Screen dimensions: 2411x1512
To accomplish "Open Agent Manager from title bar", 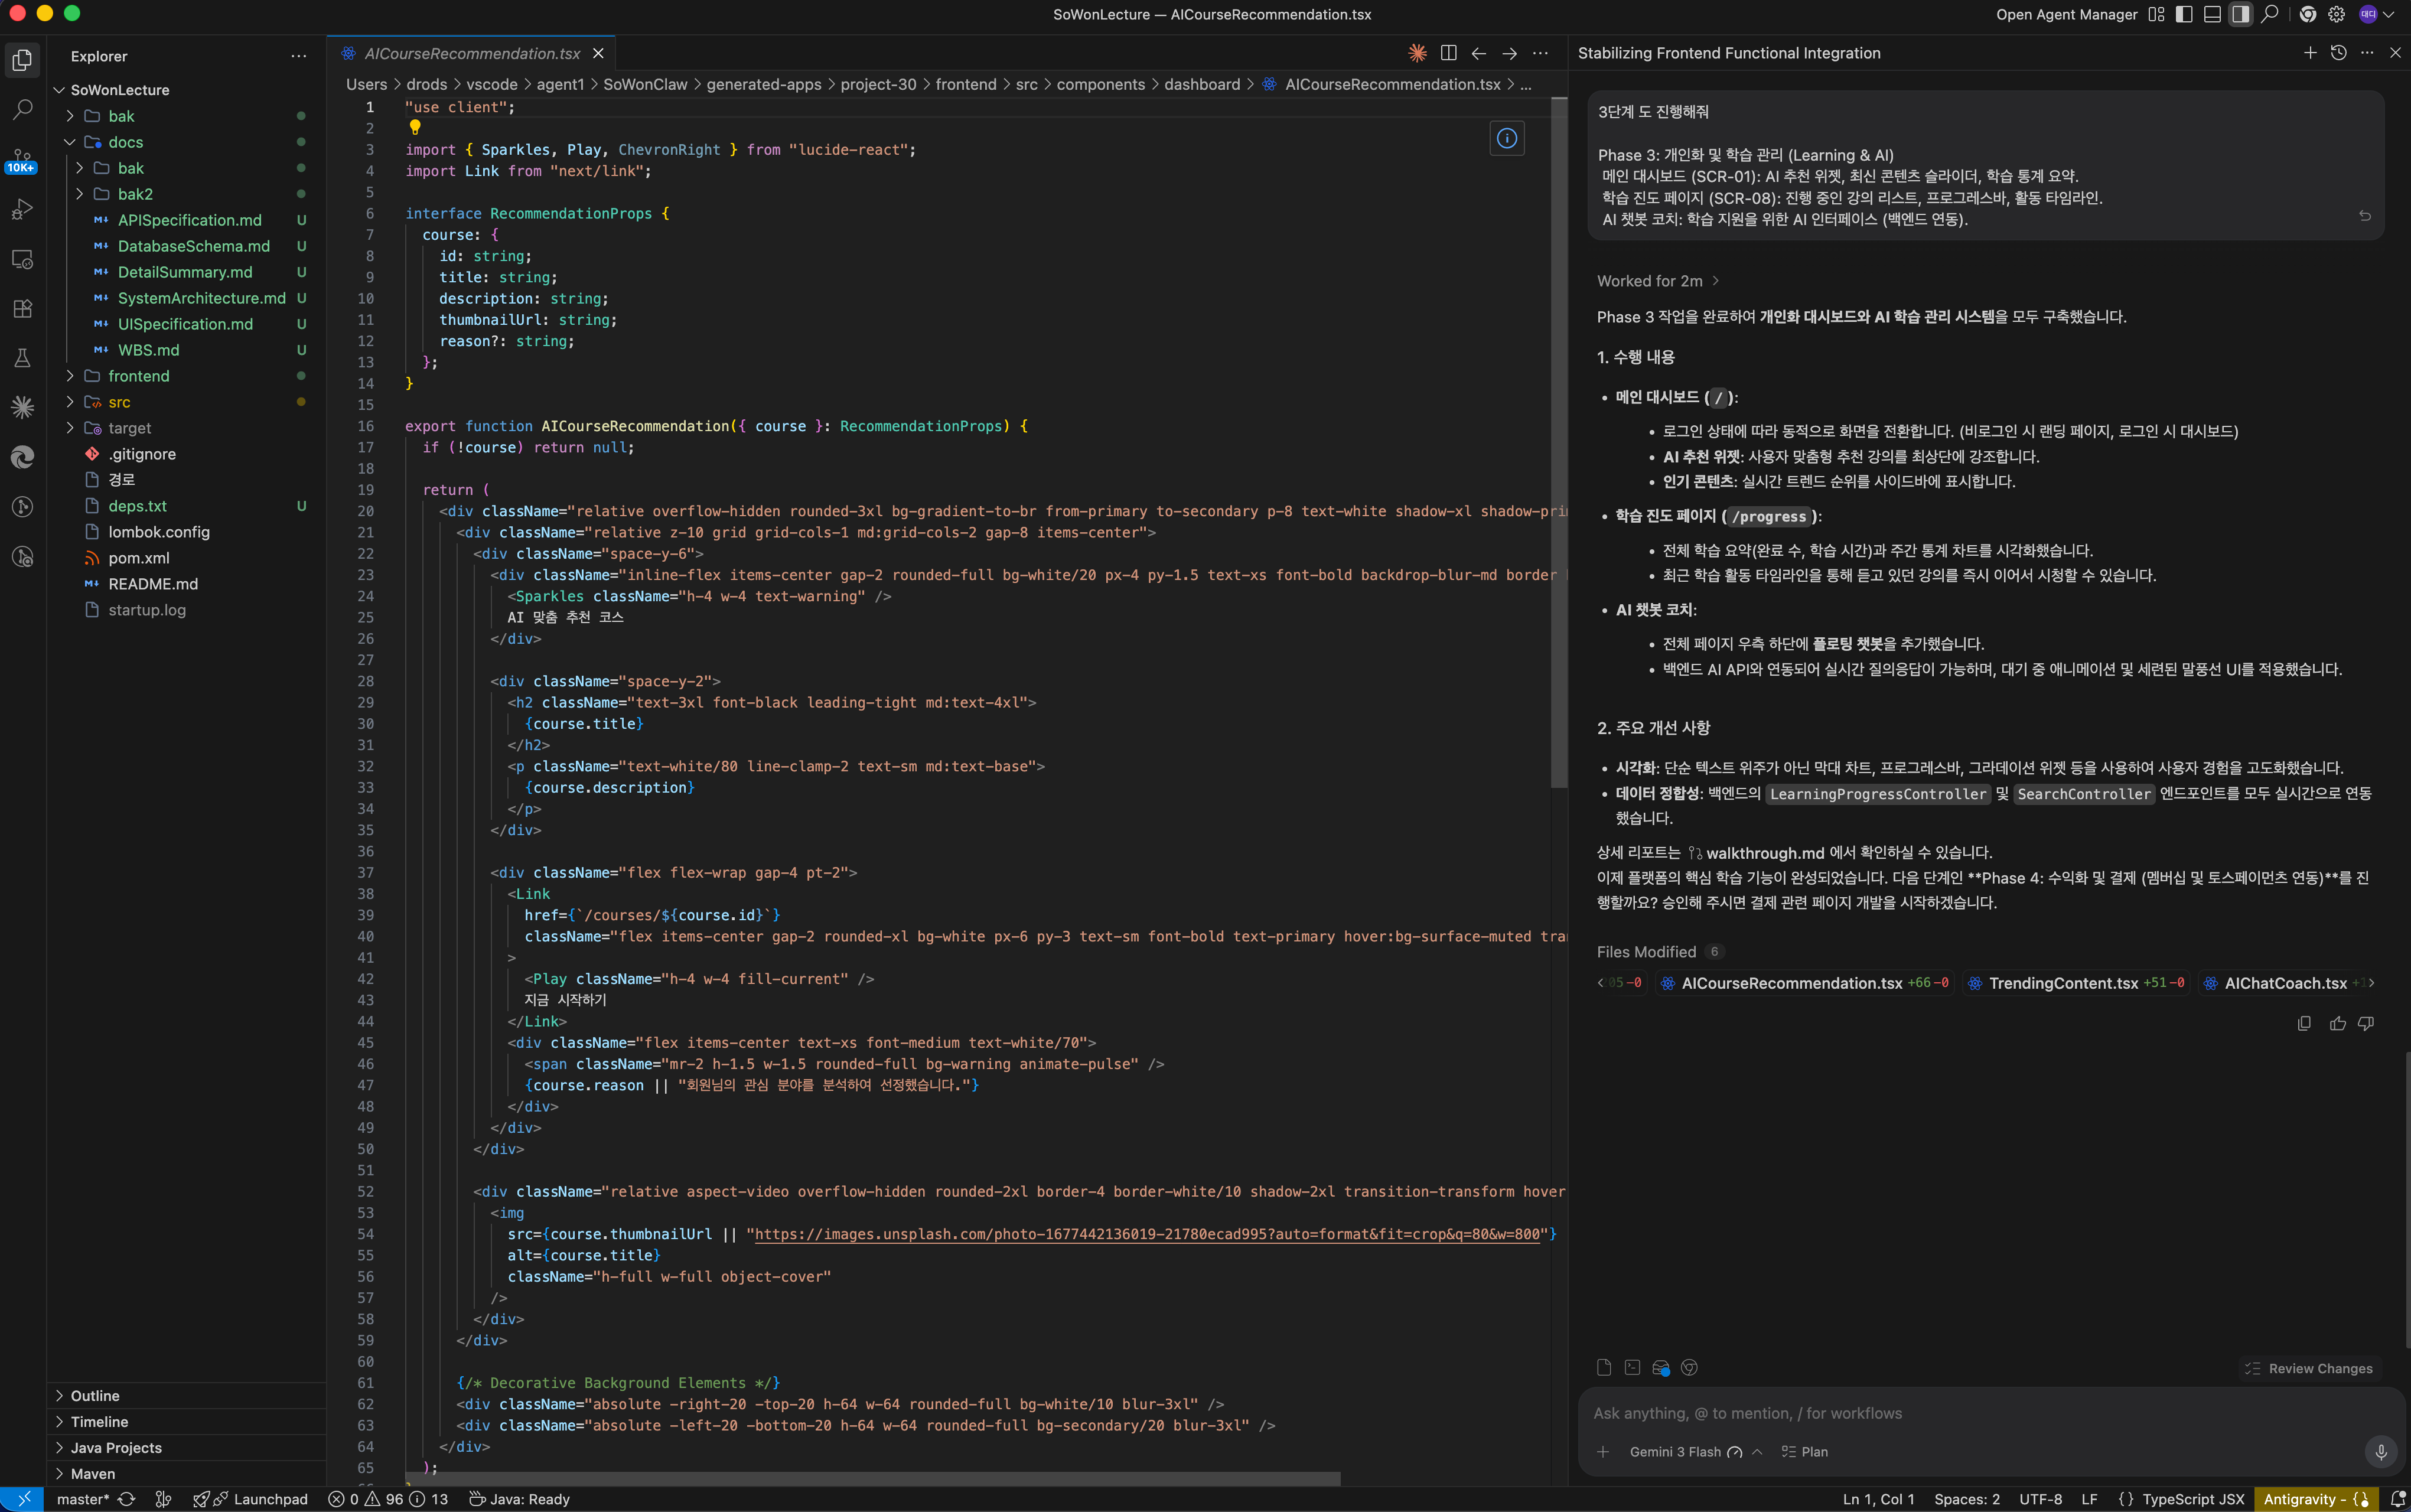I will tap(2066, 14).
